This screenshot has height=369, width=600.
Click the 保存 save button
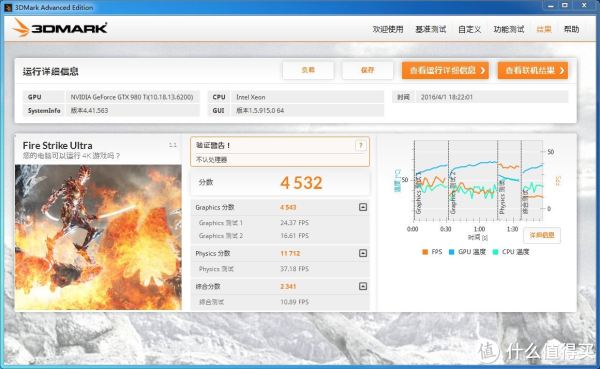coord(367,70)
